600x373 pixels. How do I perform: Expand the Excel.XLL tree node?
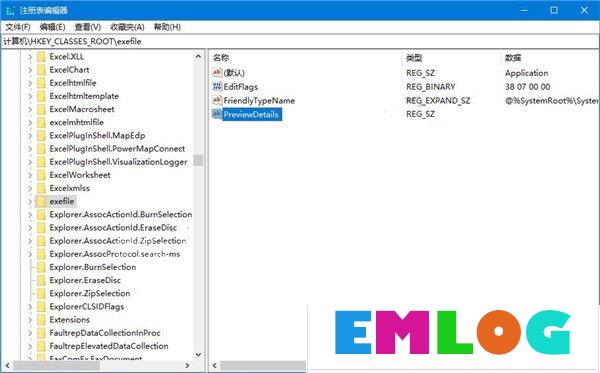click(x=30, y=57)
